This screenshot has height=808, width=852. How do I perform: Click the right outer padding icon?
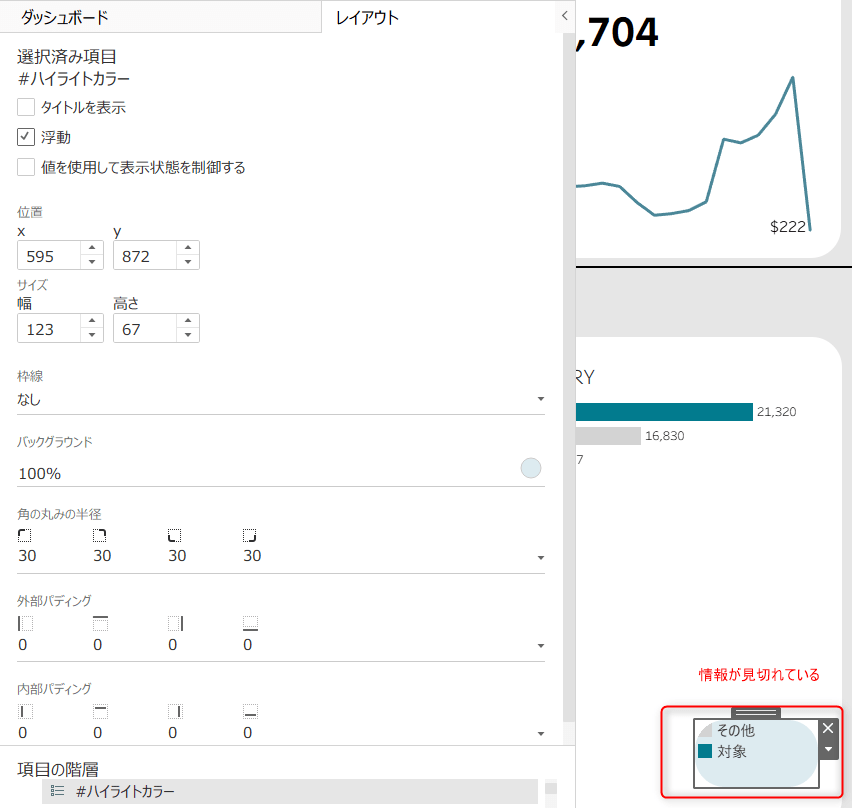click(x=176, y=623)
